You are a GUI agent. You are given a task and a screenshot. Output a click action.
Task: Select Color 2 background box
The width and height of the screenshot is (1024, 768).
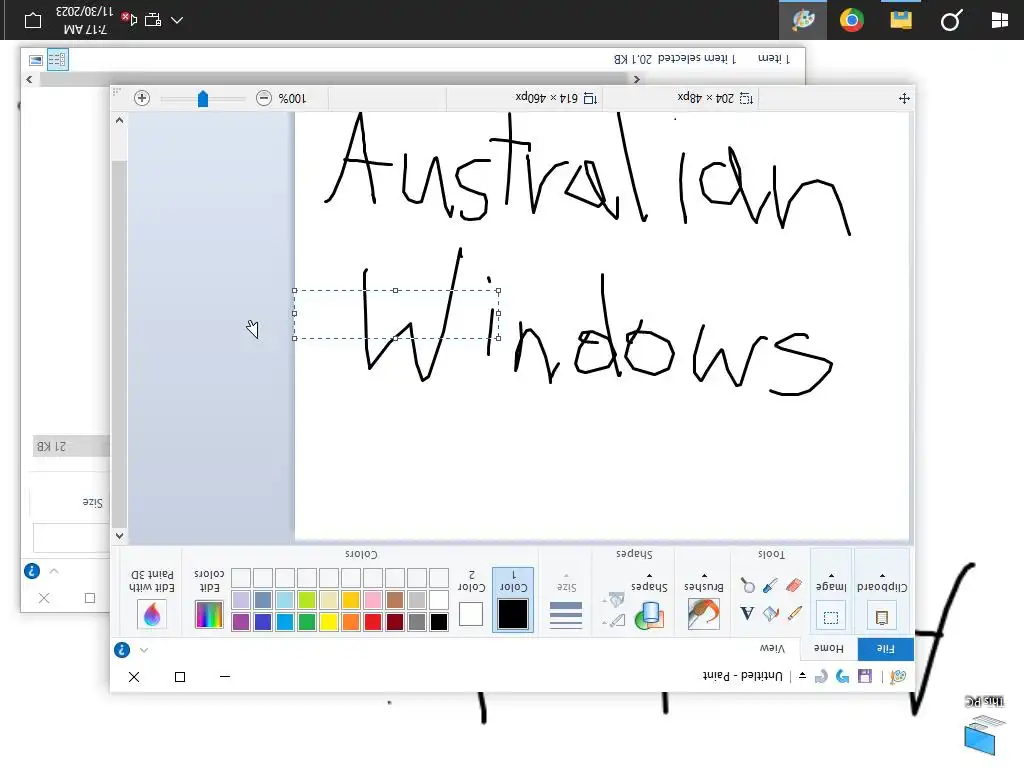(x=471, y=600)
